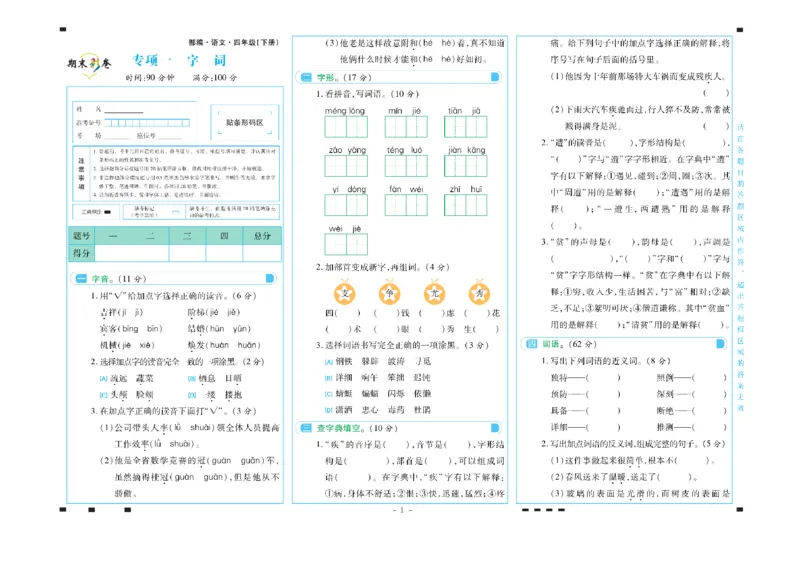
Task: Click question heading 看拼音,写词语
Action: pos(367,94)
